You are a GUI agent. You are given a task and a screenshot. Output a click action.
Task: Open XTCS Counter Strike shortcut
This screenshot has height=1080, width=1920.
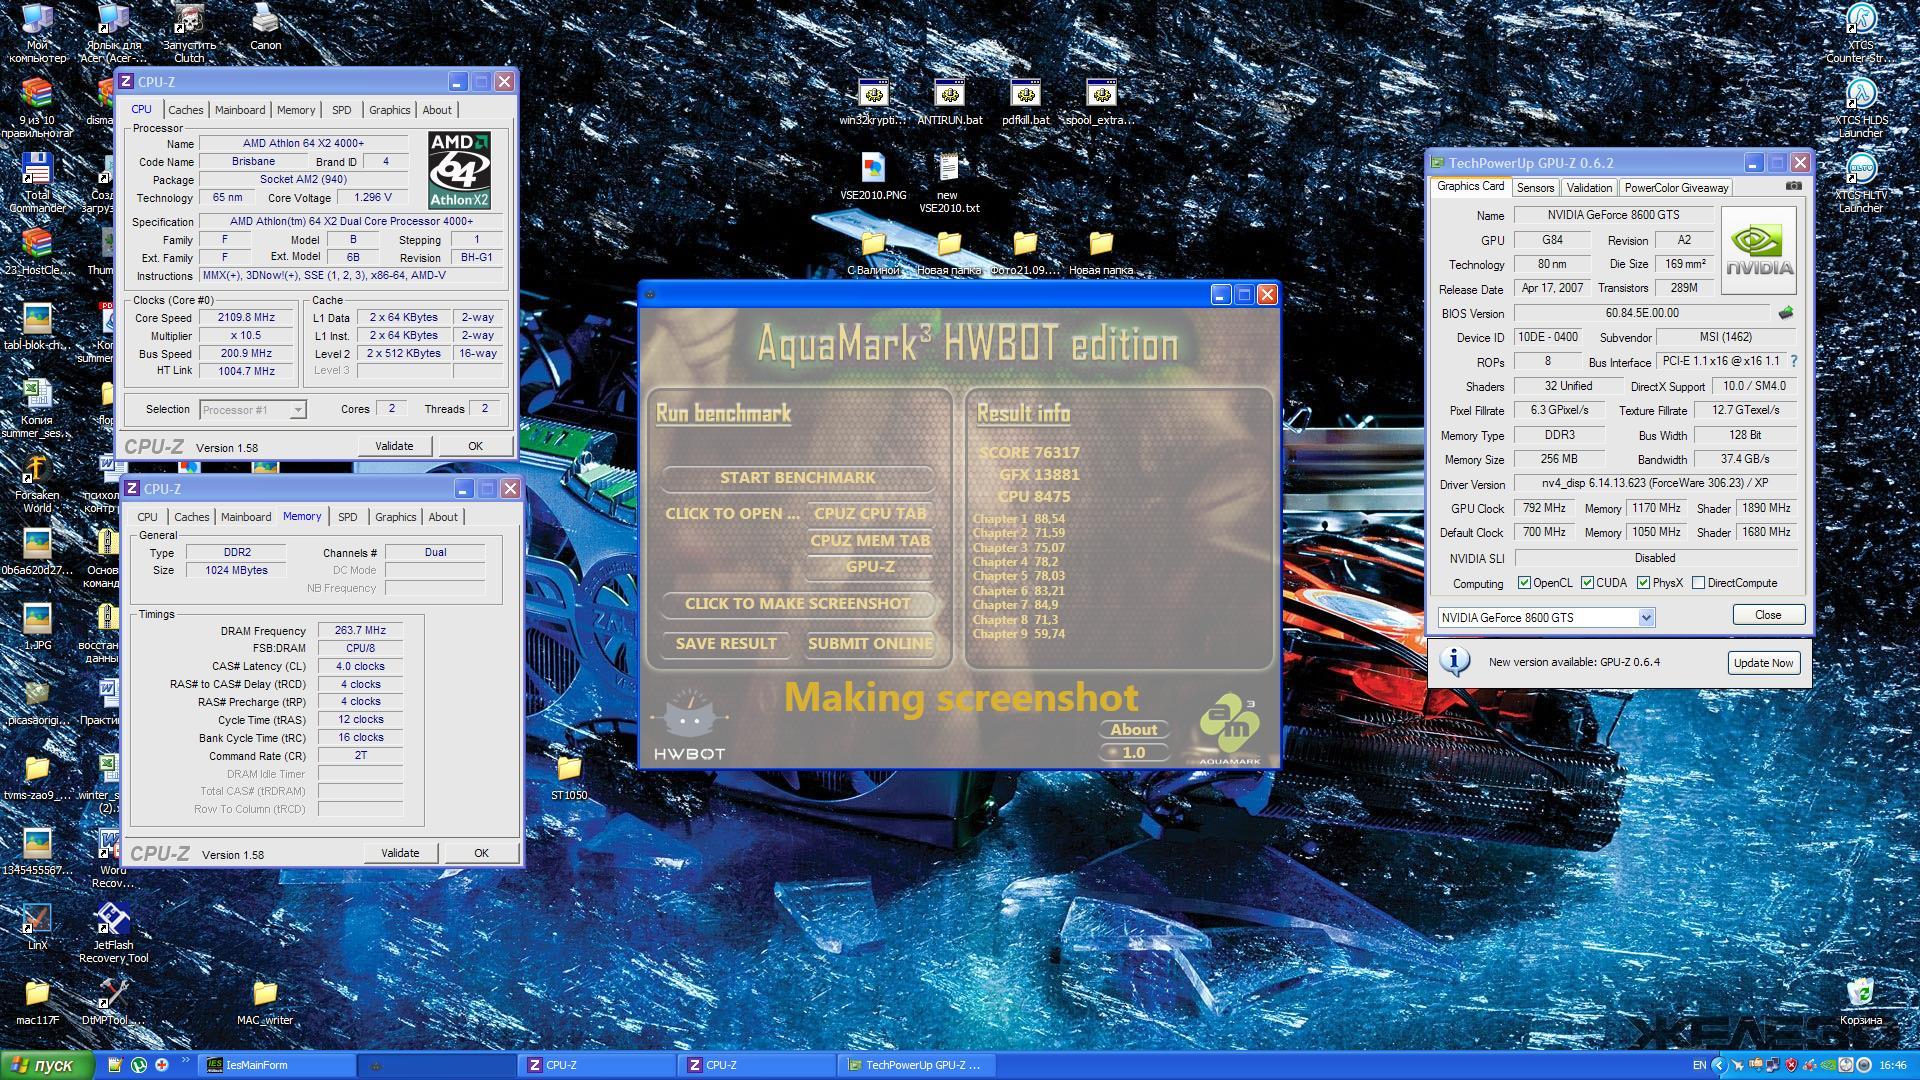(x=1860, y=20)
